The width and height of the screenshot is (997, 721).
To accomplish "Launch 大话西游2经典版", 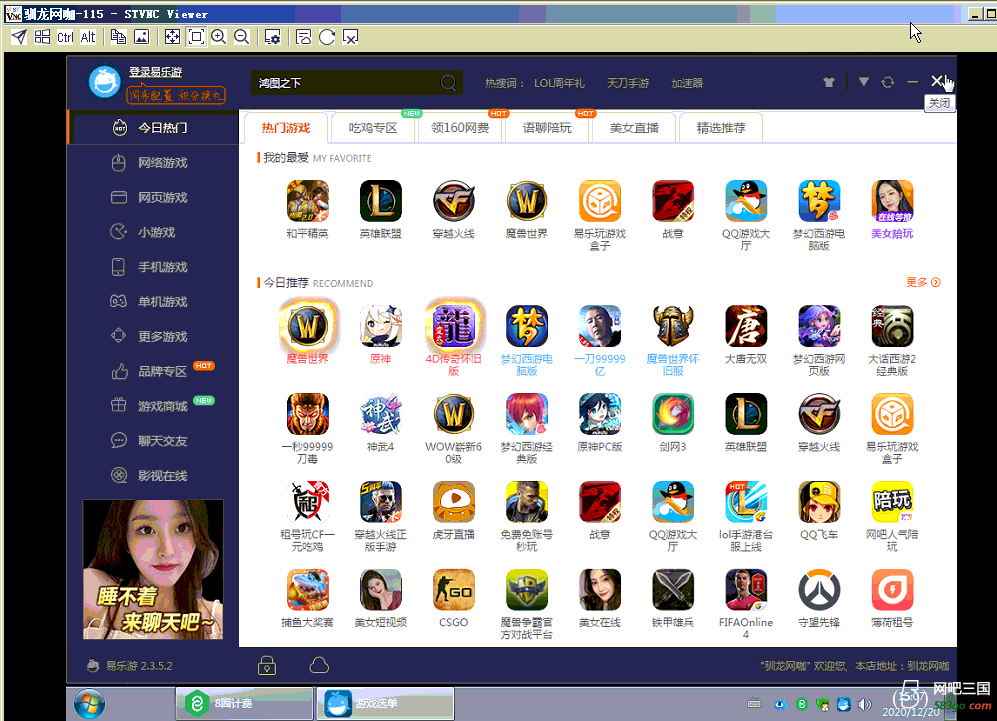I will click(892, 326).
